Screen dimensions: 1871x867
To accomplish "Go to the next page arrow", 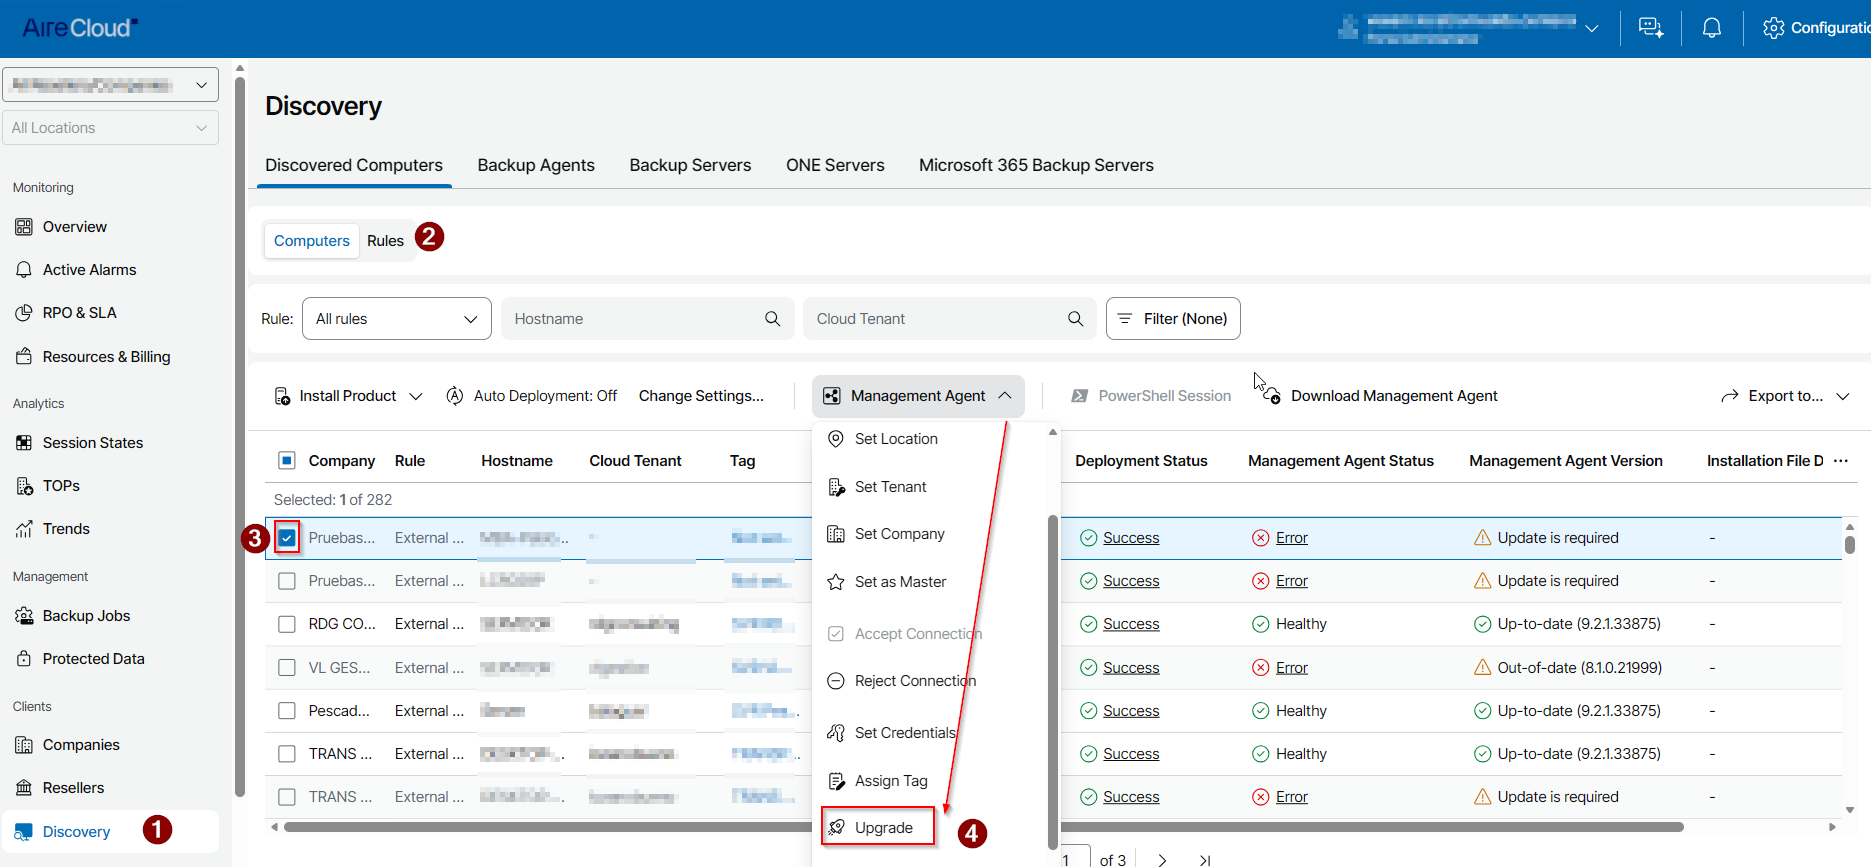I will click(x=1162, y=860).
